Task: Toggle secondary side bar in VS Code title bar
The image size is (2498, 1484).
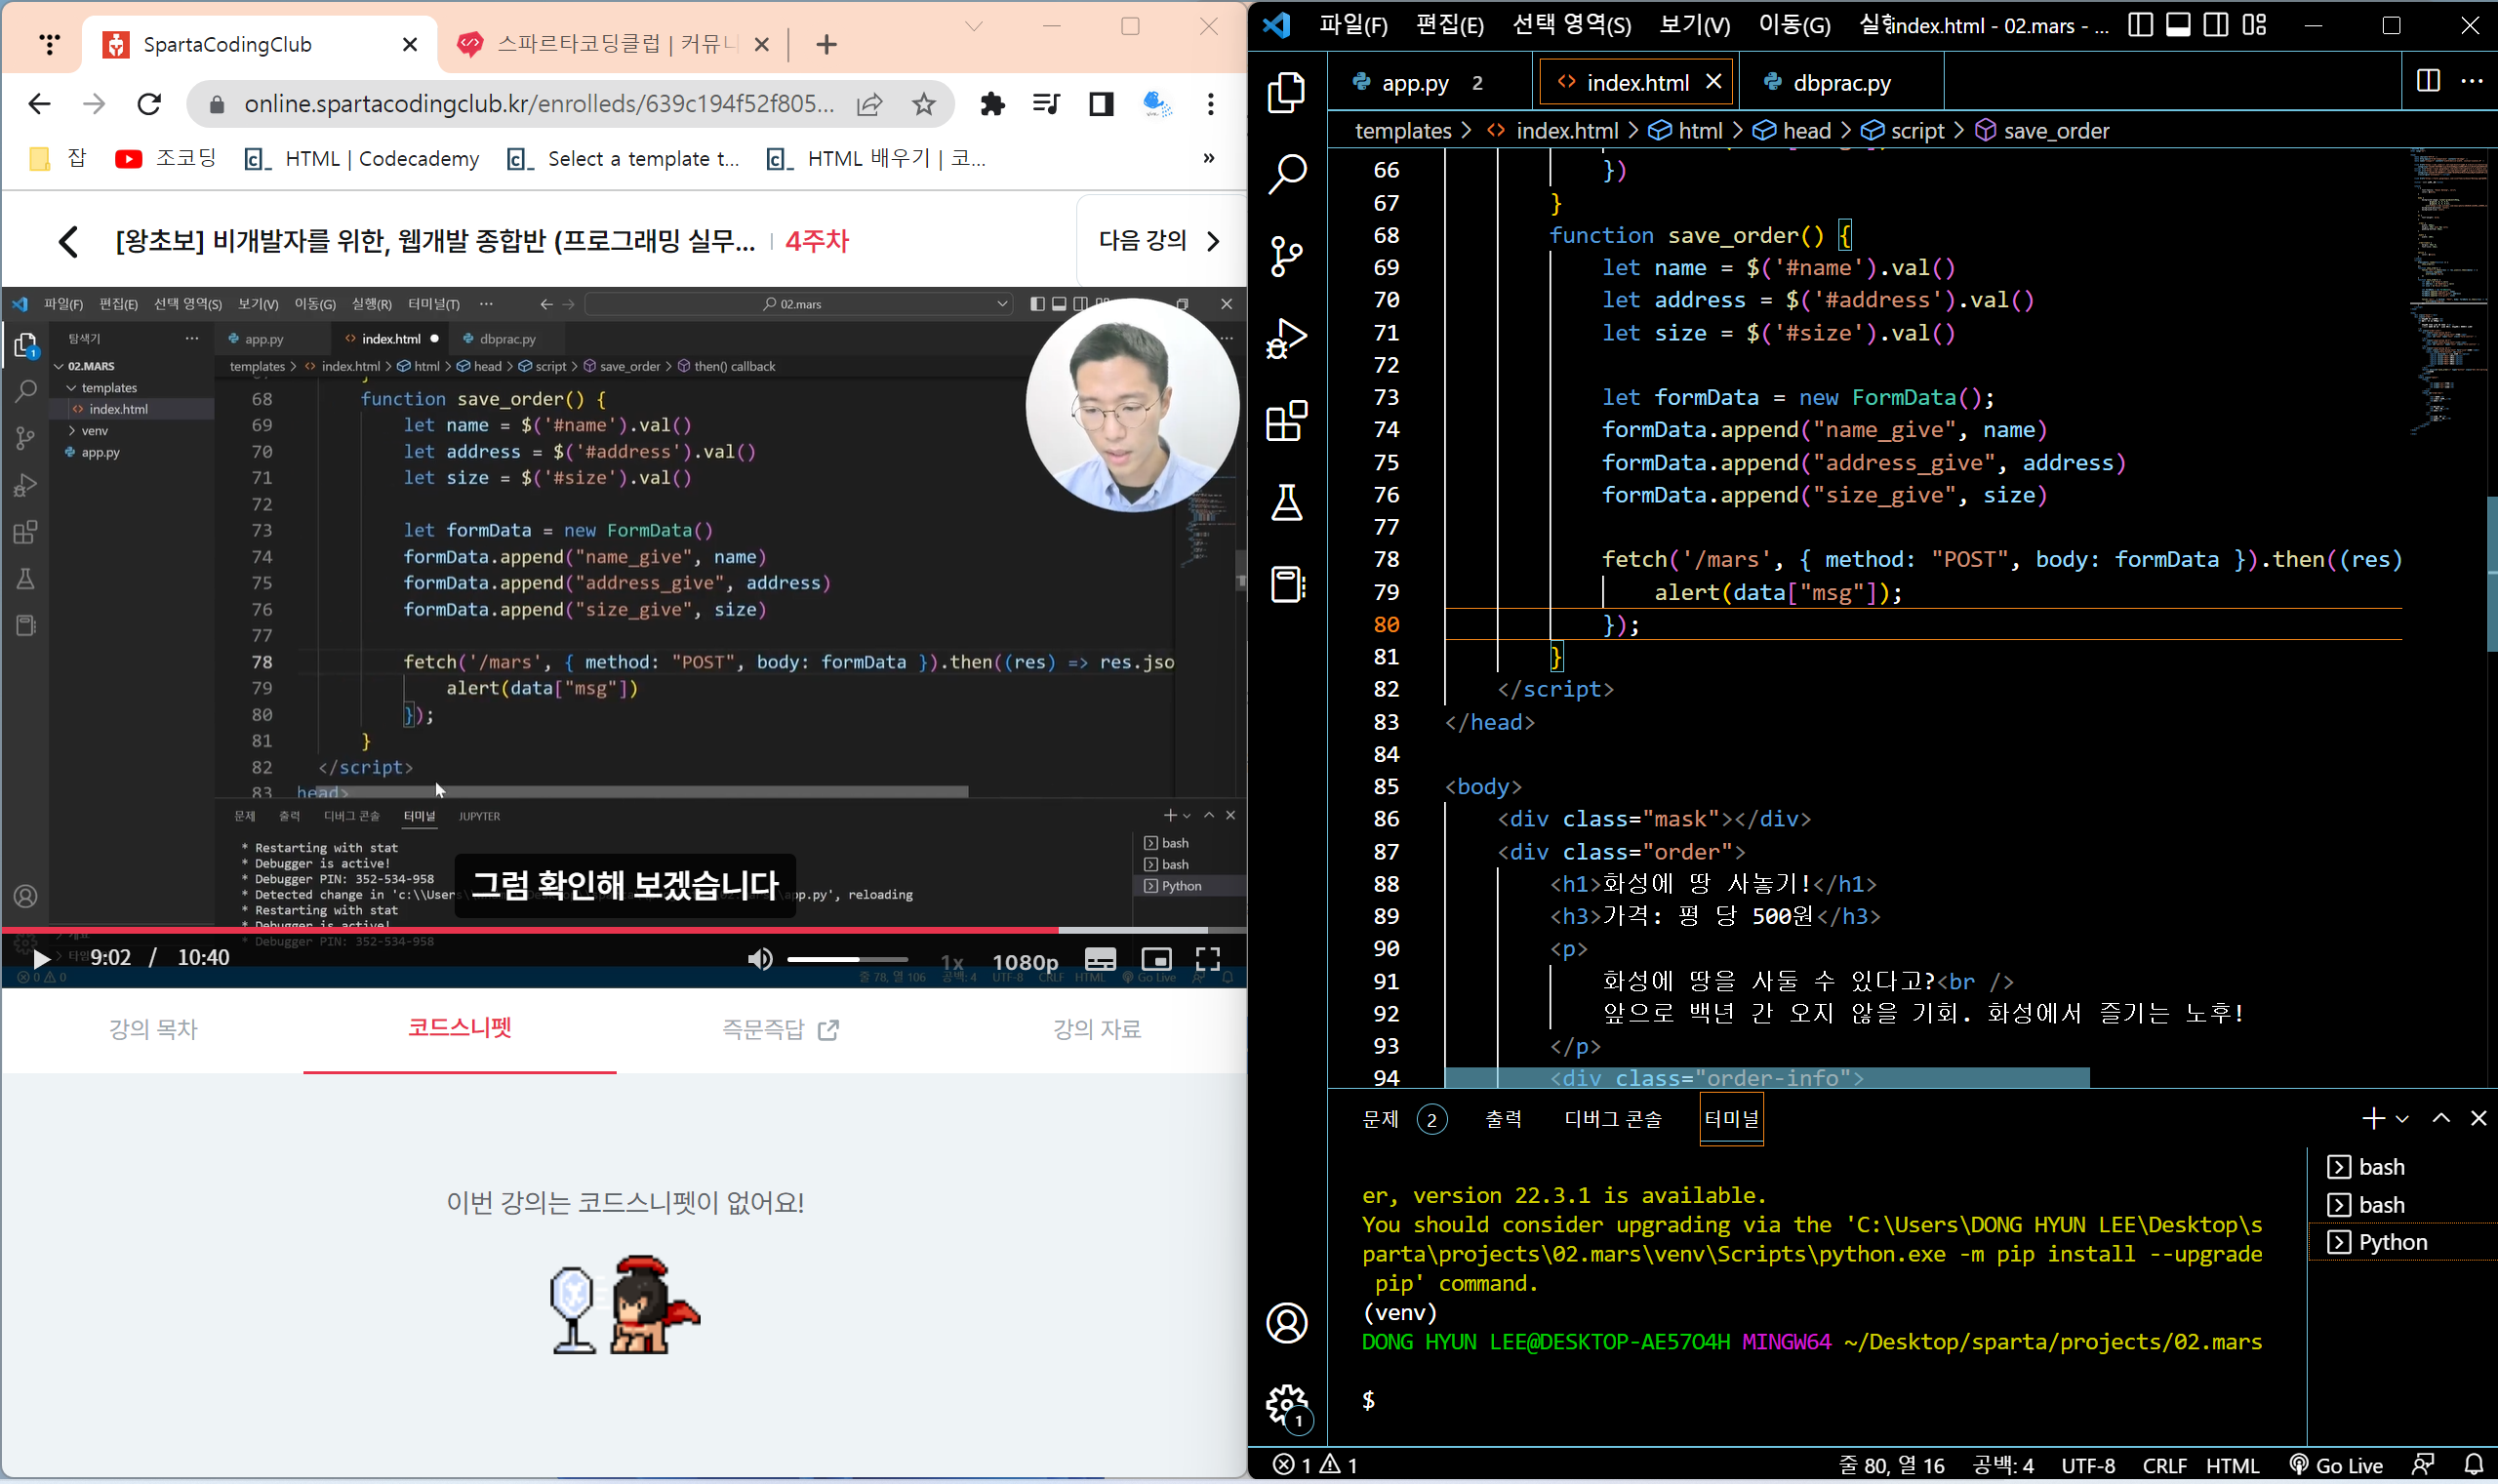Action: tap(2216, 25)
